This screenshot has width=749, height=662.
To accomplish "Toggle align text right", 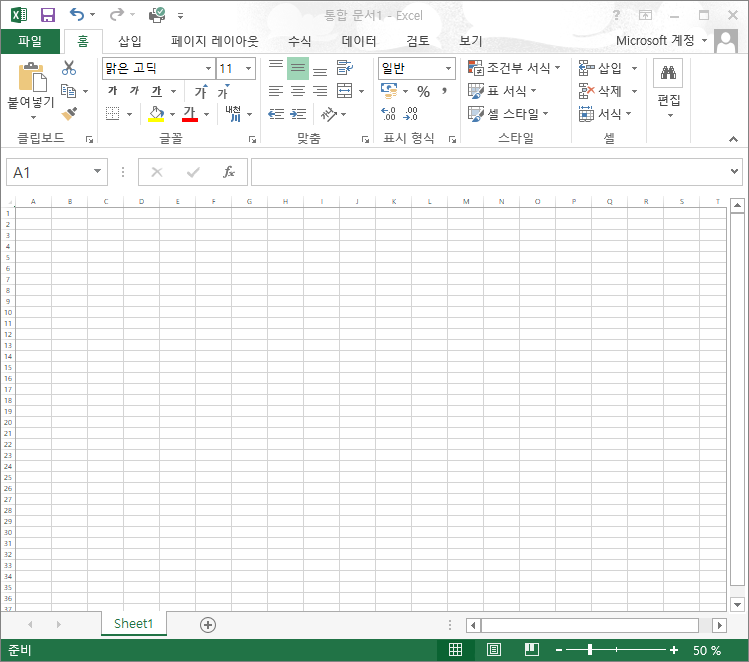I will point(320,91).
